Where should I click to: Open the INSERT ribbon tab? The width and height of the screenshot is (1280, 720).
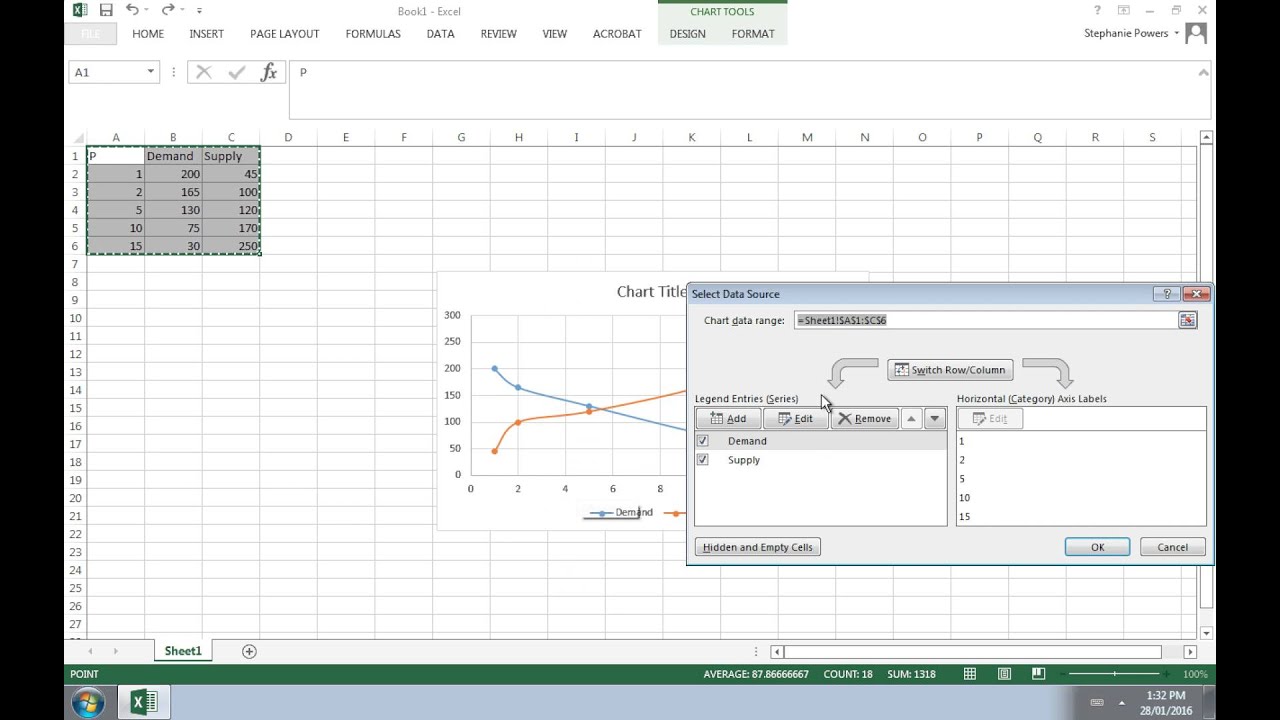coord(206,34)
